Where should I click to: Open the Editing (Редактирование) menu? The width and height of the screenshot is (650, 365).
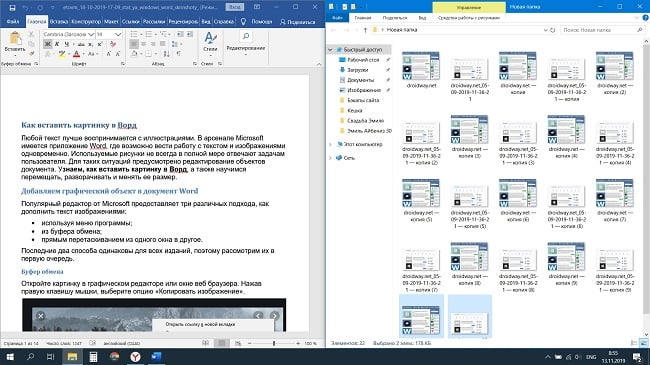coord(246,41)
